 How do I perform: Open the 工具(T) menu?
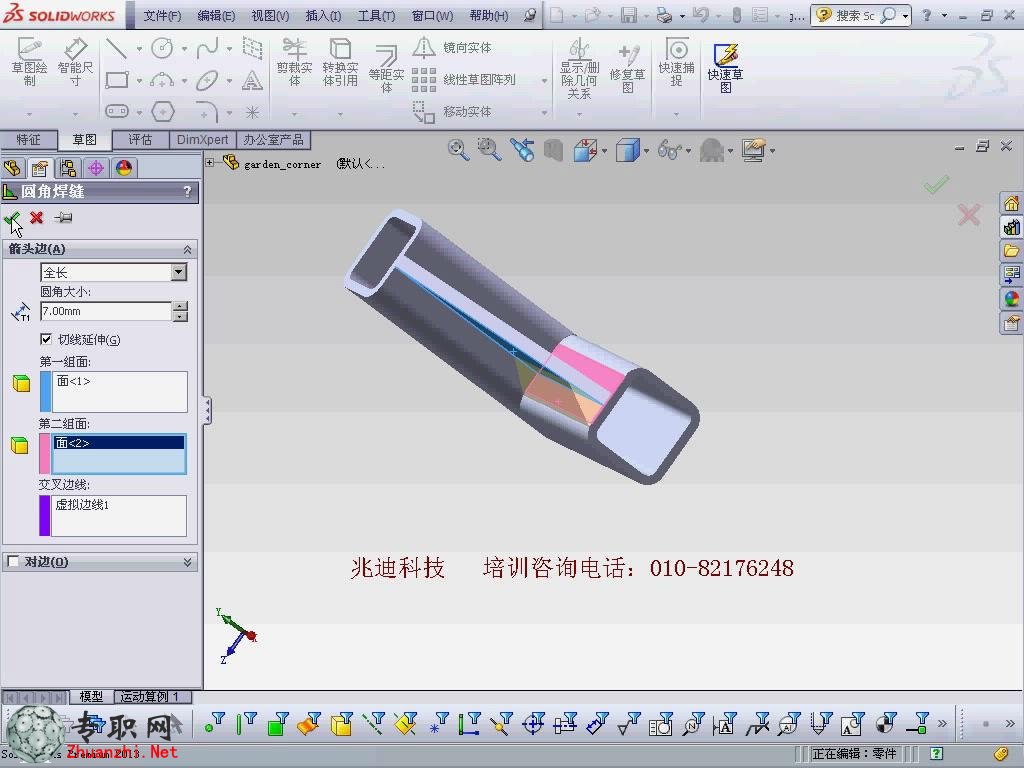376,16
